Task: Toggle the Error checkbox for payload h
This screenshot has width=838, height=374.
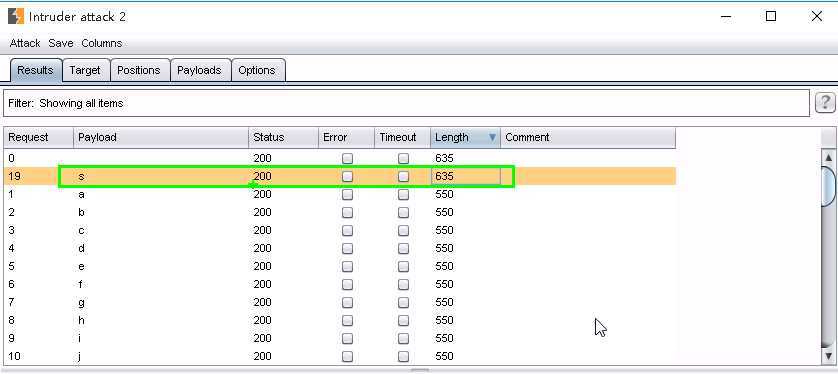Action: point(347,321)
